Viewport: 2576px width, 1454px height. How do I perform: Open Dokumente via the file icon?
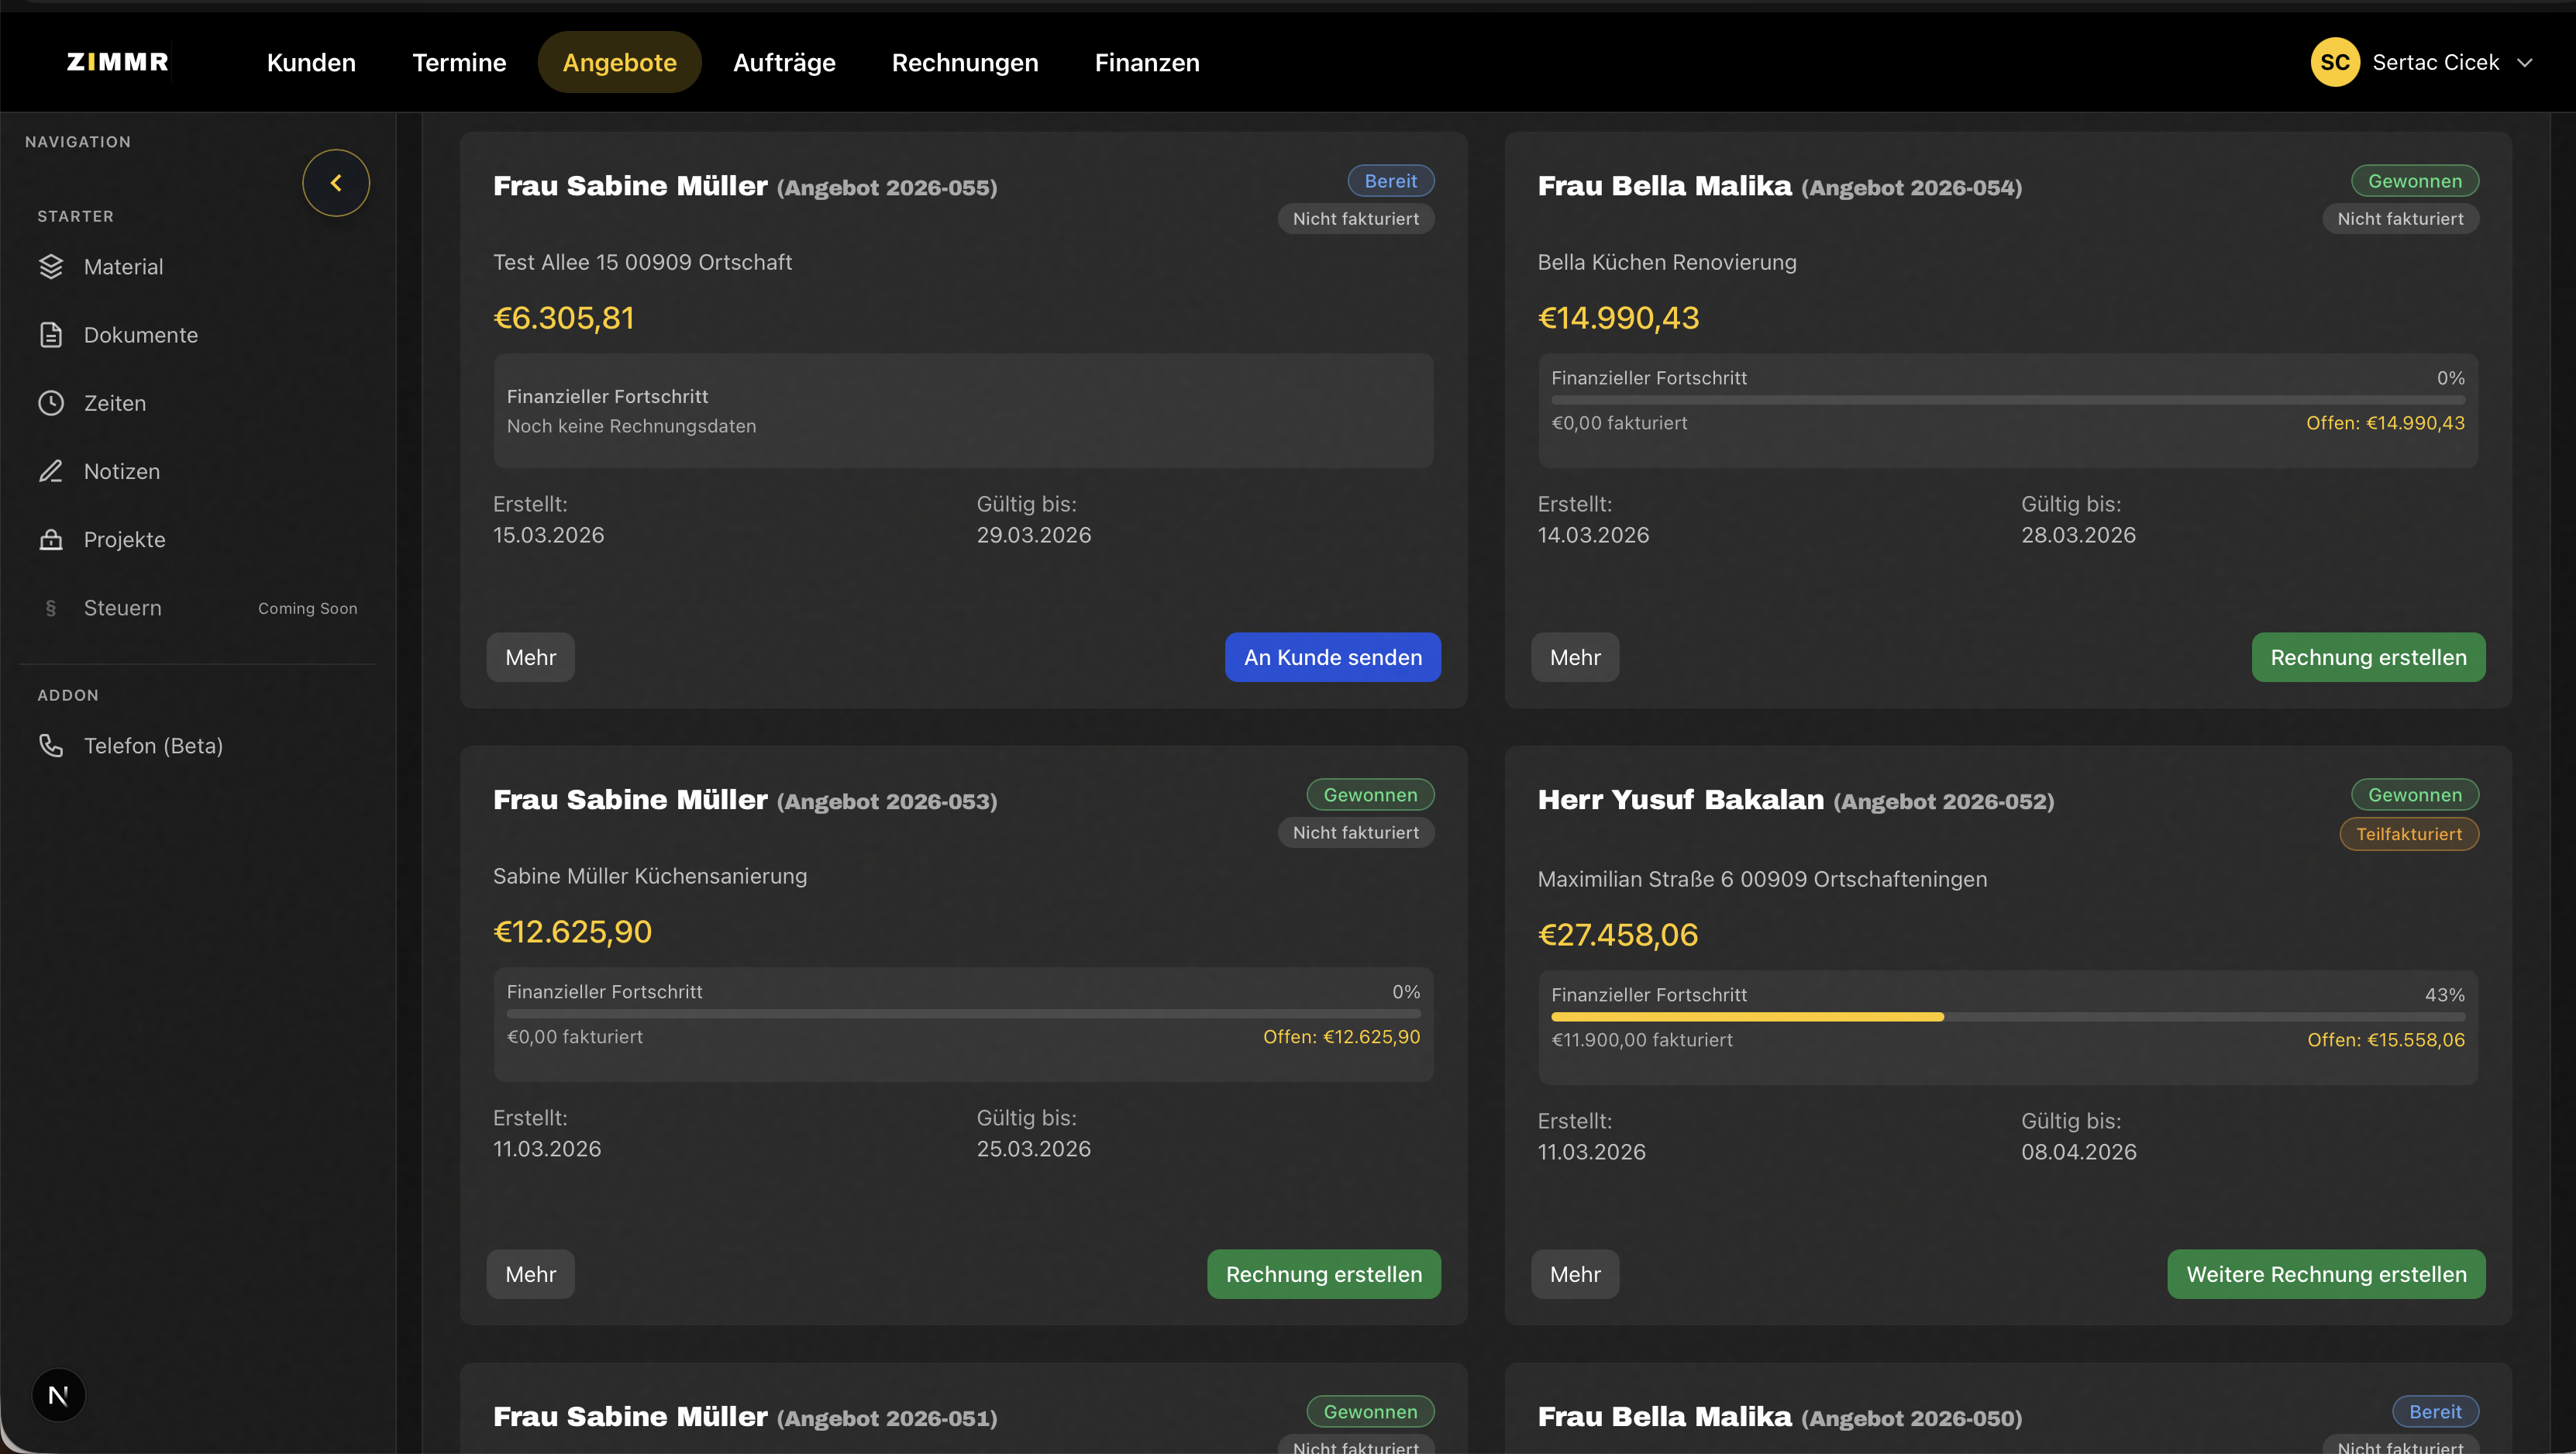pyautogui.click(x=51, y=335)
